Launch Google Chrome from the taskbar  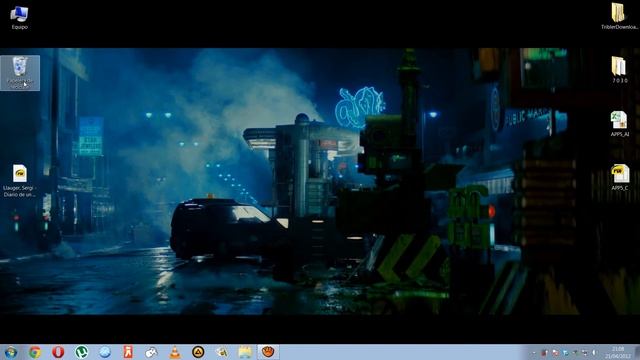click(35, 352)
